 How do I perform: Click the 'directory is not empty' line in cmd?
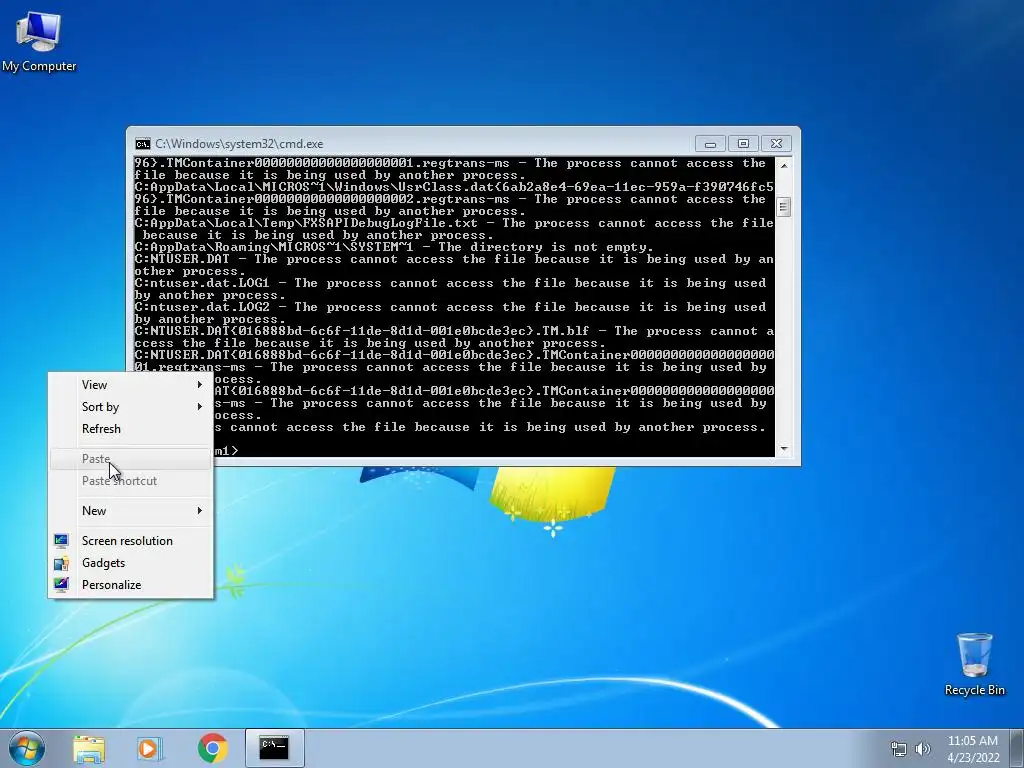click(394, 247)
